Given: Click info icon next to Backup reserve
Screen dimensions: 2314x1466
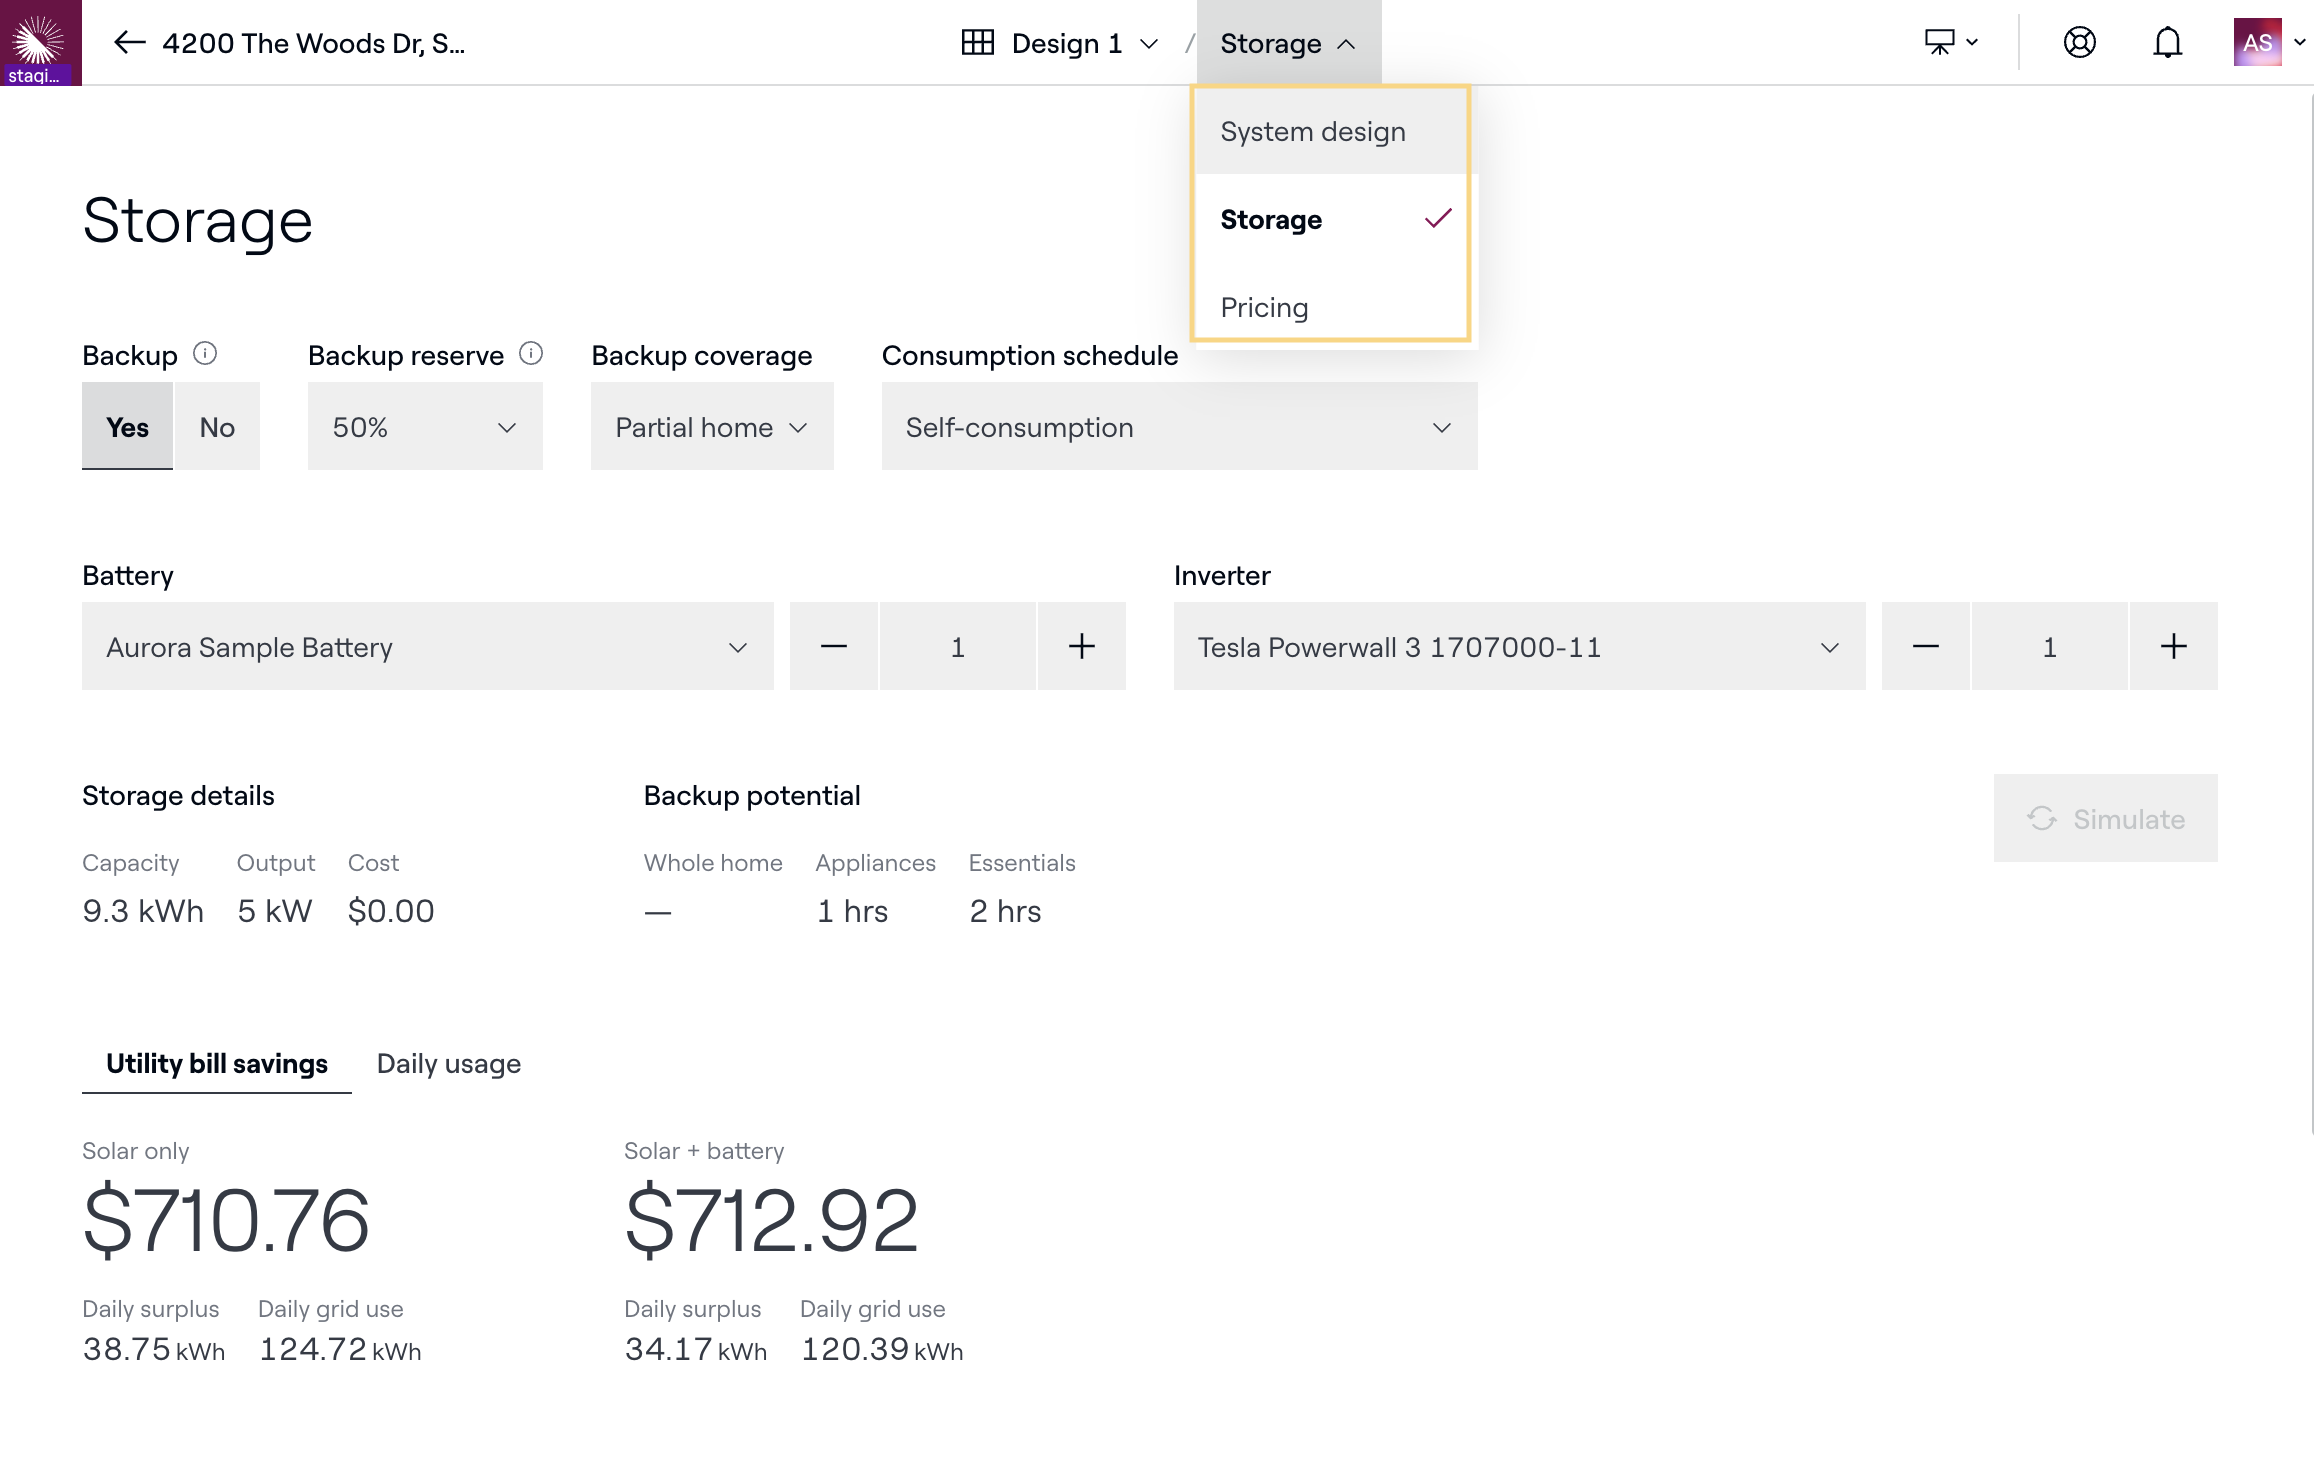Looking at the screenshot, I should click(x=531, y=354).
